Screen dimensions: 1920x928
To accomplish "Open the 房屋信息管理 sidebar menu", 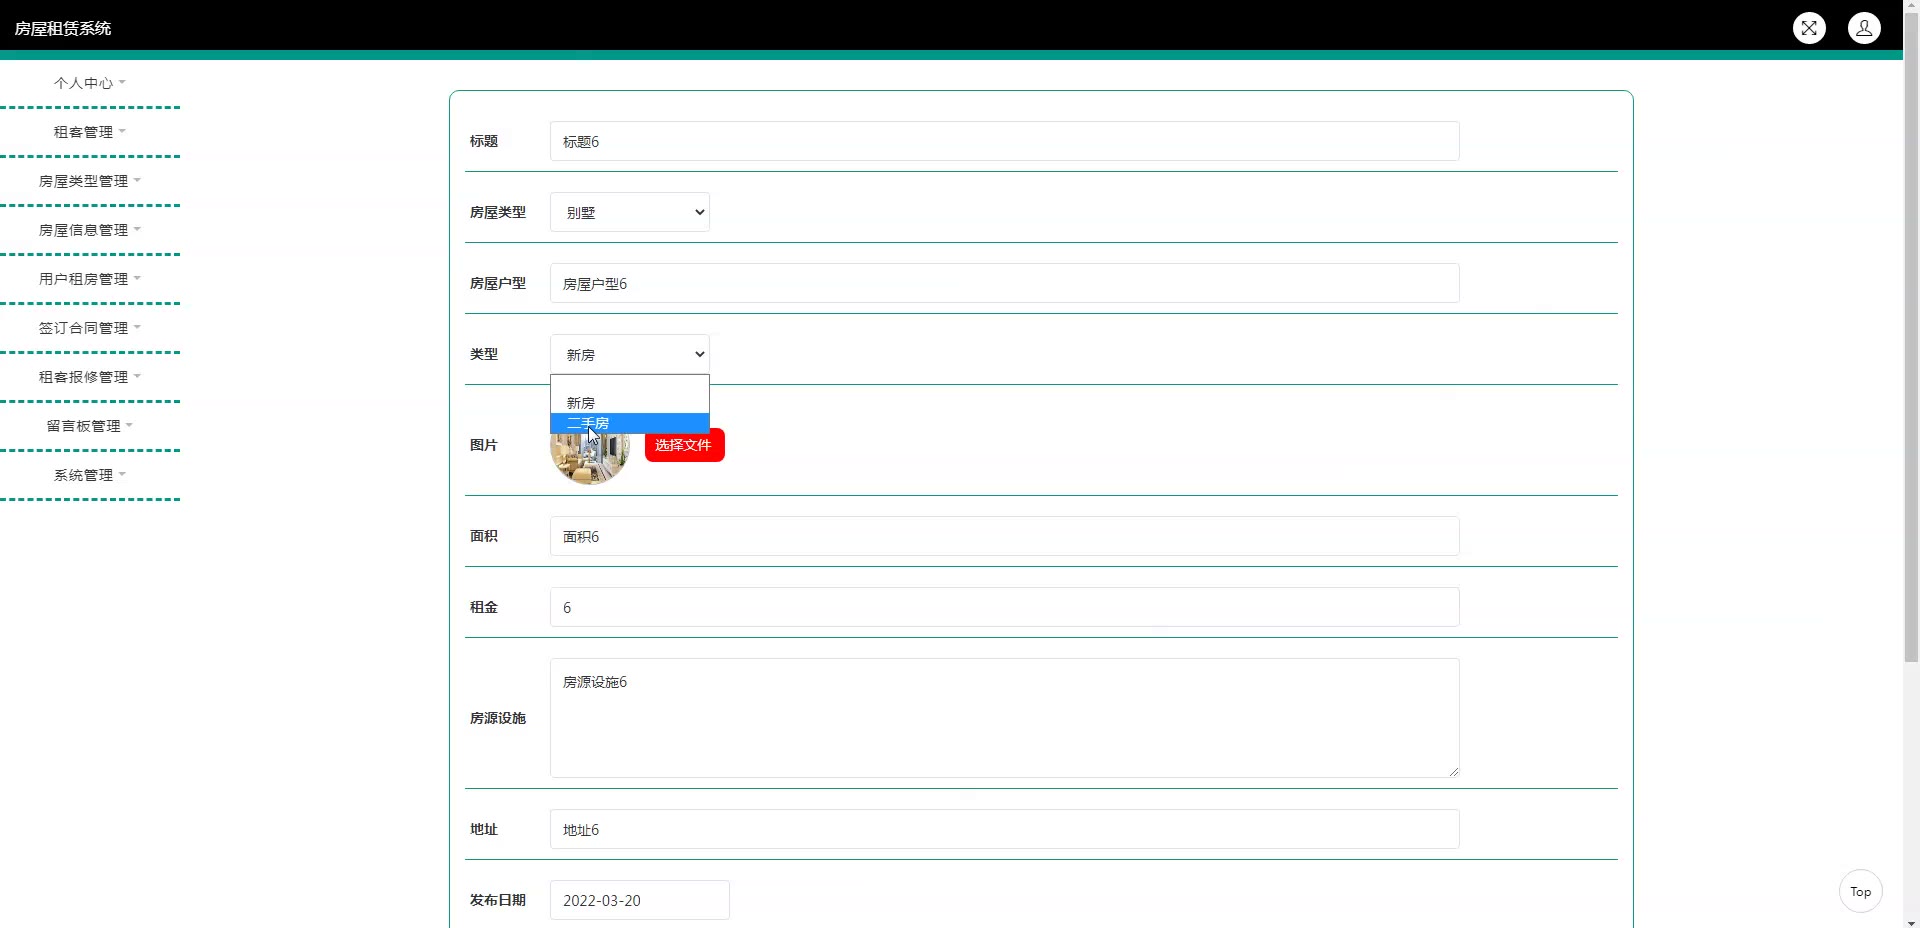I will point(90,230).
